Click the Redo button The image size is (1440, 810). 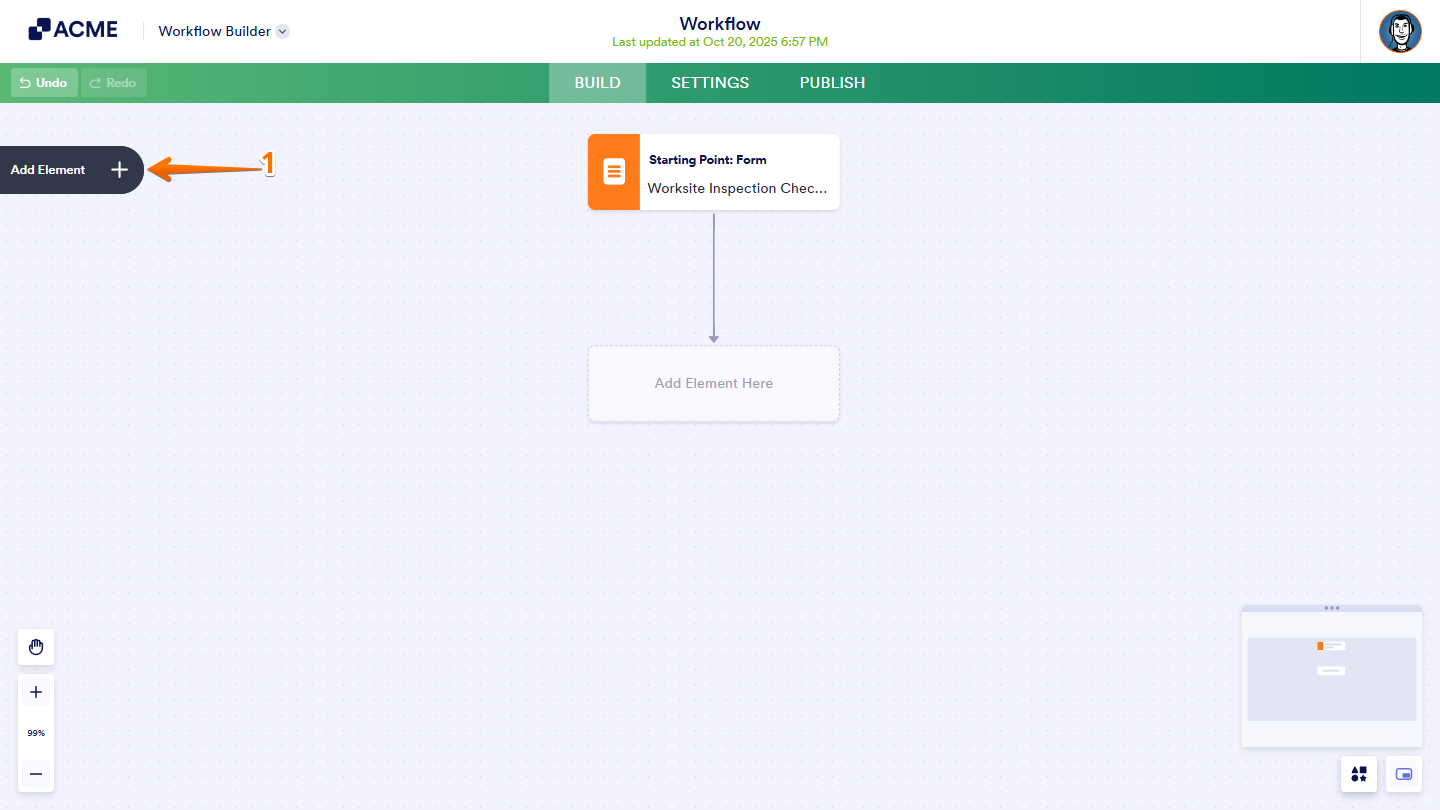click(x=114, y=83)
